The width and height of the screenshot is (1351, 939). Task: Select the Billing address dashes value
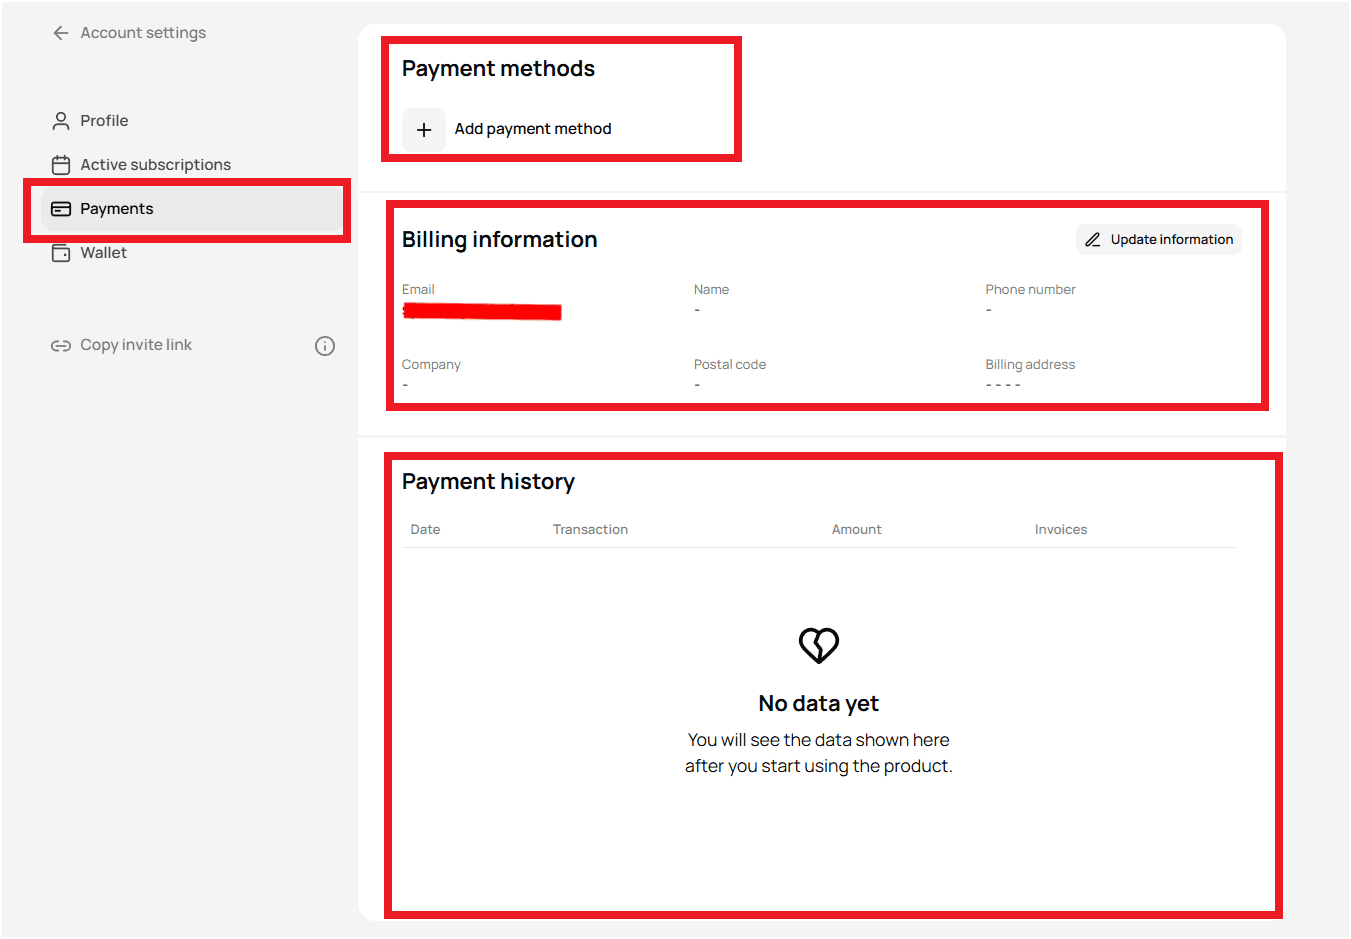pos(1003,383)
